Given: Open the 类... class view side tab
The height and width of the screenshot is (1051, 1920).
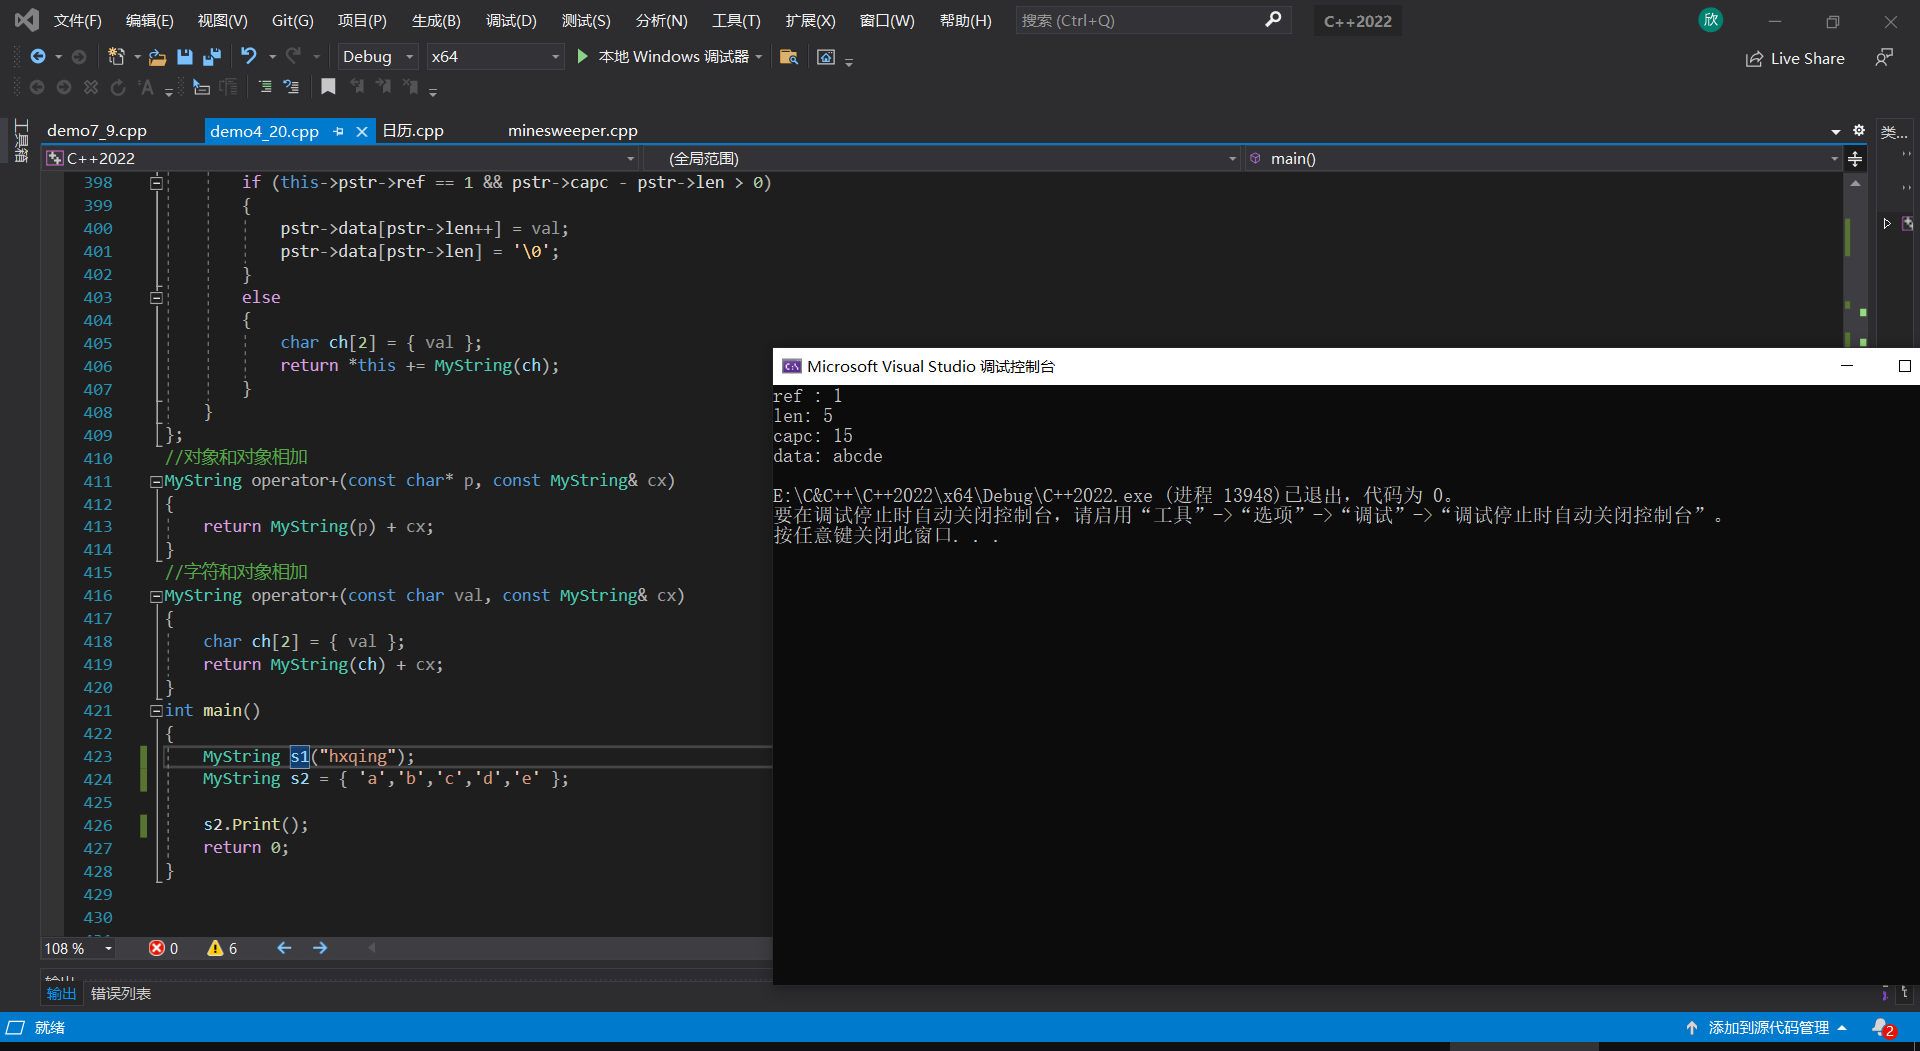Looking at the screenshot, I should [x=1894, y=132].
